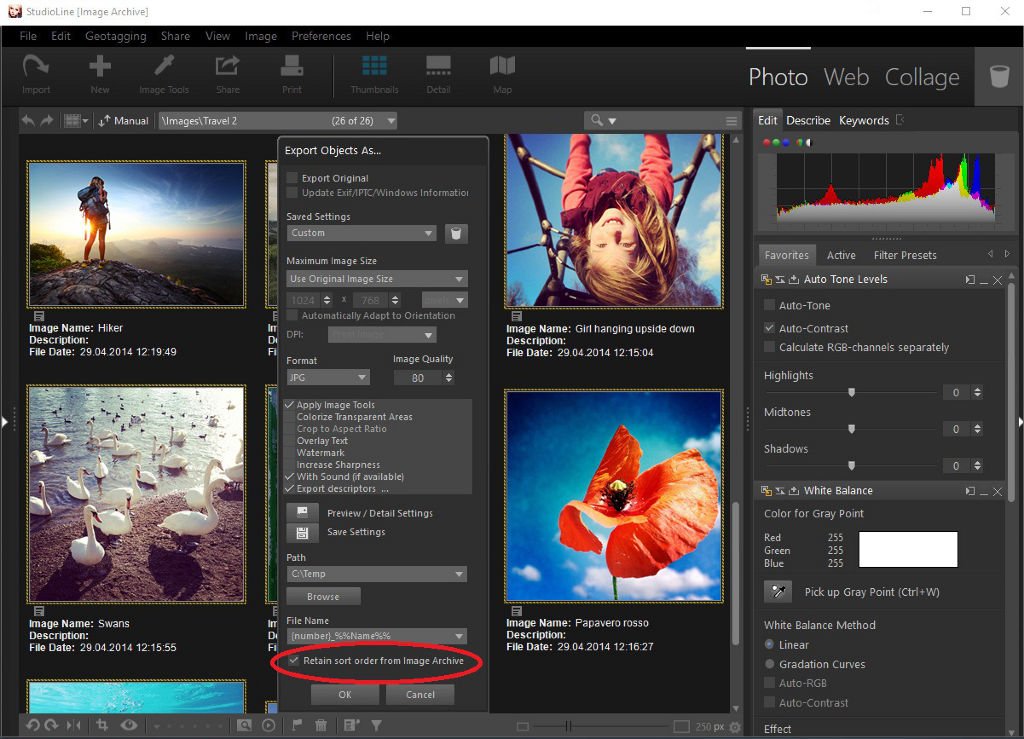
Task: Select the Gradation Curves radio button
Action: tap(769, 664)
